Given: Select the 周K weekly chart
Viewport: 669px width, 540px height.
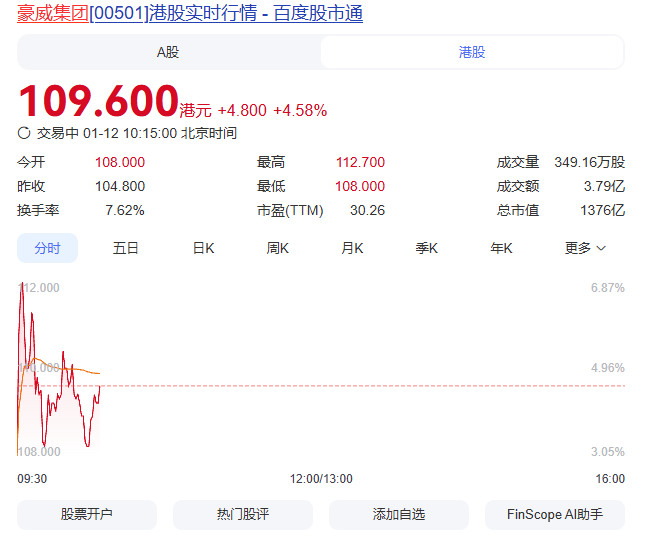Looking at the screenshot, I should point(277,248).
